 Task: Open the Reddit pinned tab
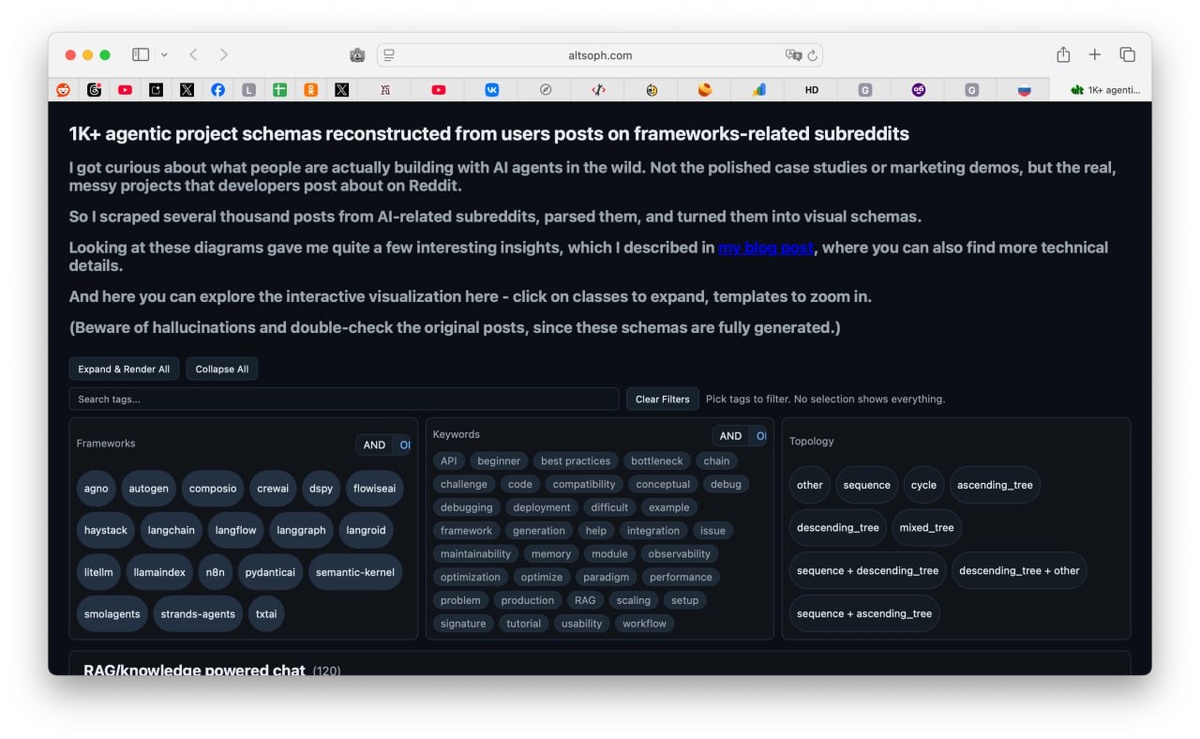63,90
